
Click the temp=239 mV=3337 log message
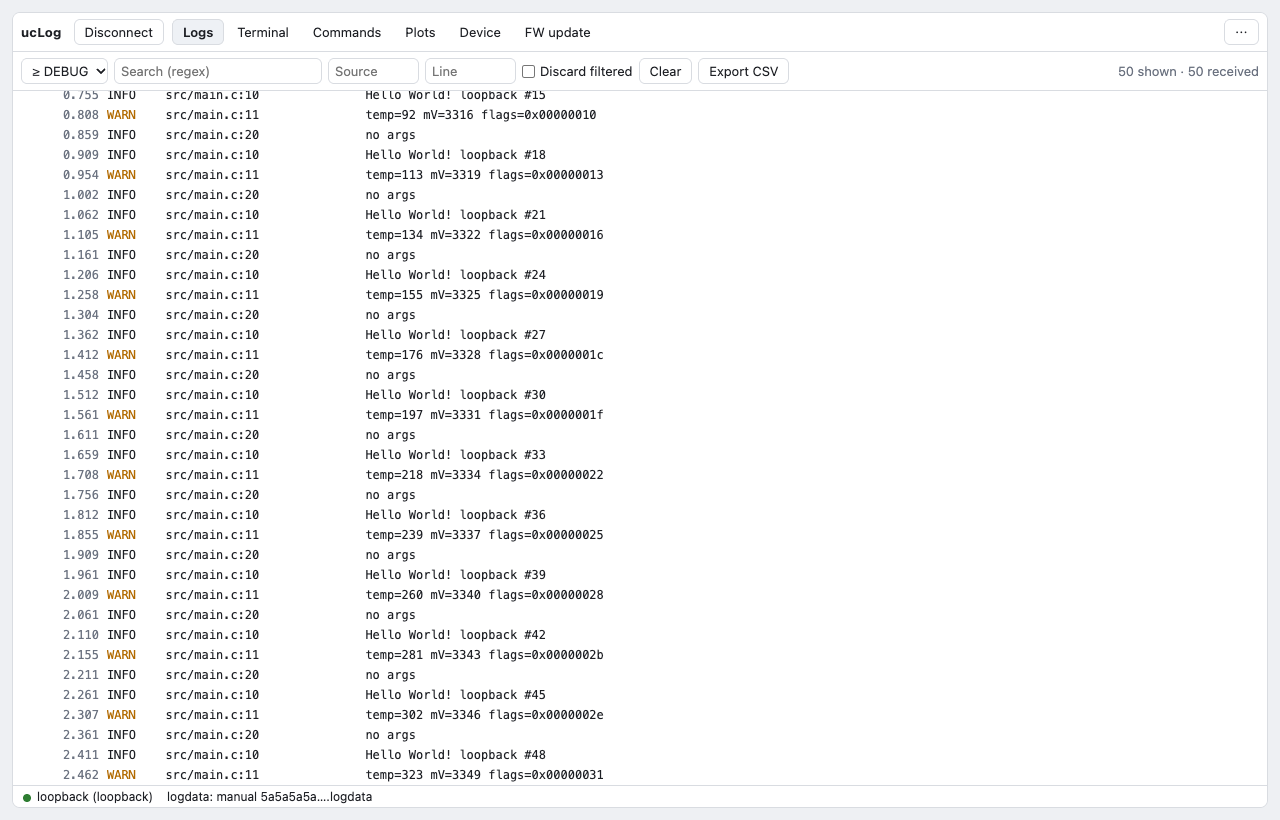[484, 535]
